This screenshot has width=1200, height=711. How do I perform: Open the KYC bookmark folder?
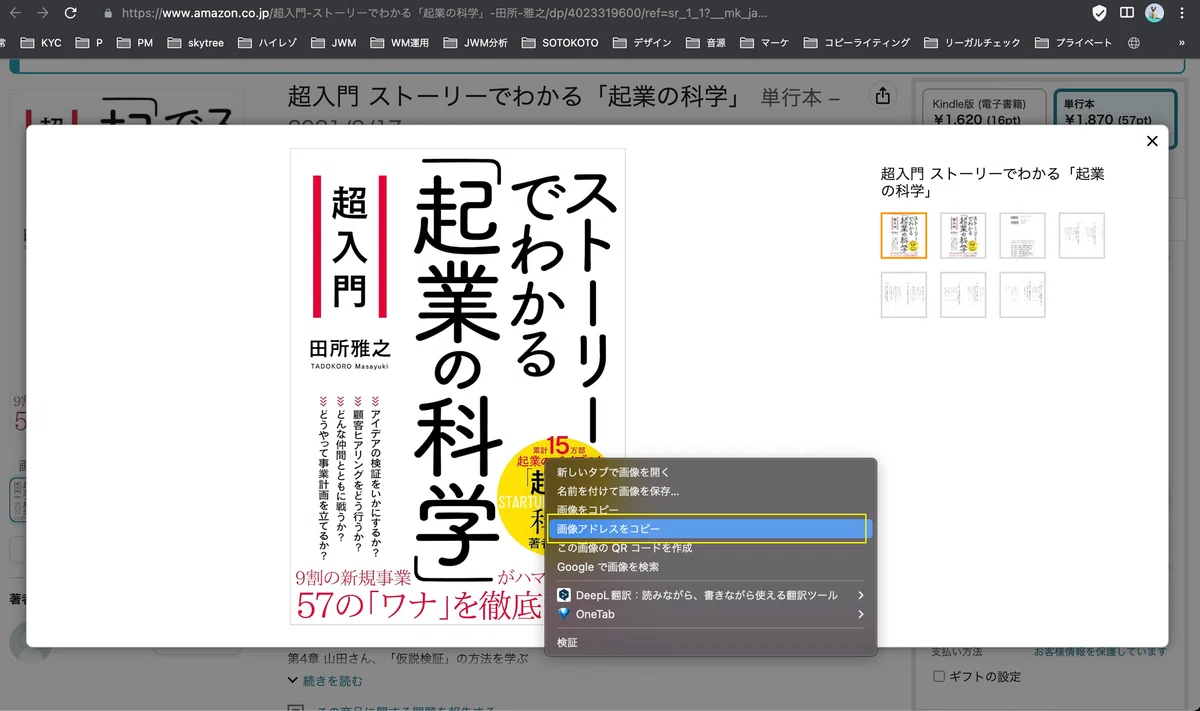[41, 43]
